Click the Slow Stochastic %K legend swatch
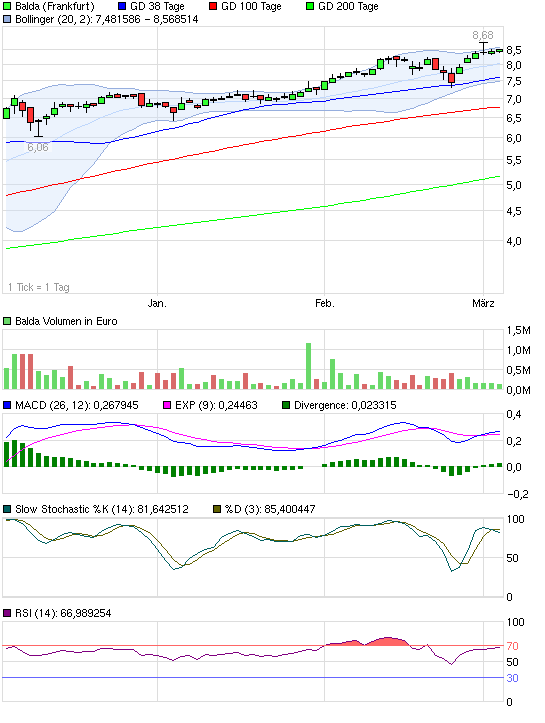This screenshot has width=545, height=723. [x=7, y=509]
